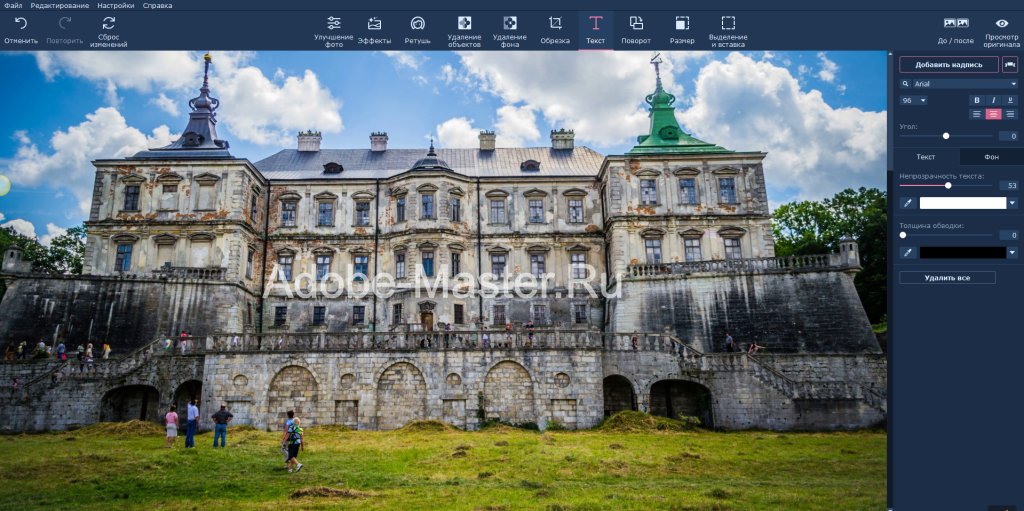This screenshot has height=511, width=1024.
Task: Click the outline thickness value field
Action: (1008, 235)
